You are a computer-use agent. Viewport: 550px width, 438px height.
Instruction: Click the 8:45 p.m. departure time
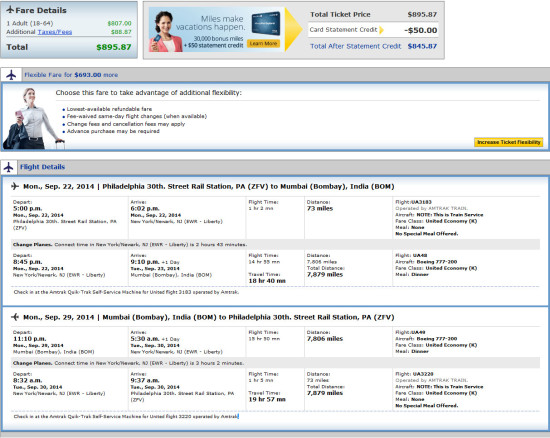click(x=27, y=262)
